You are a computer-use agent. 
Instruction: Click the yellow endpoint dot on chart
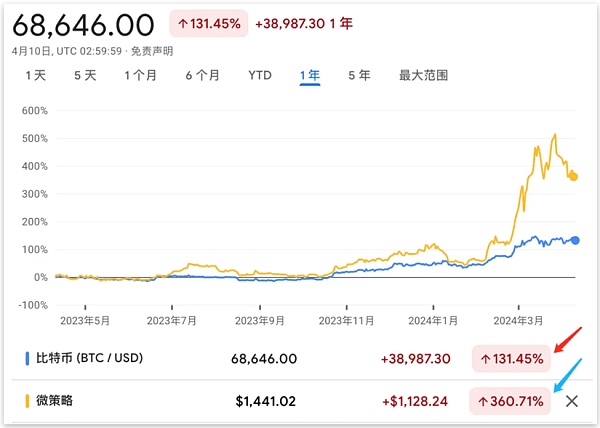[x=574, y=177]
